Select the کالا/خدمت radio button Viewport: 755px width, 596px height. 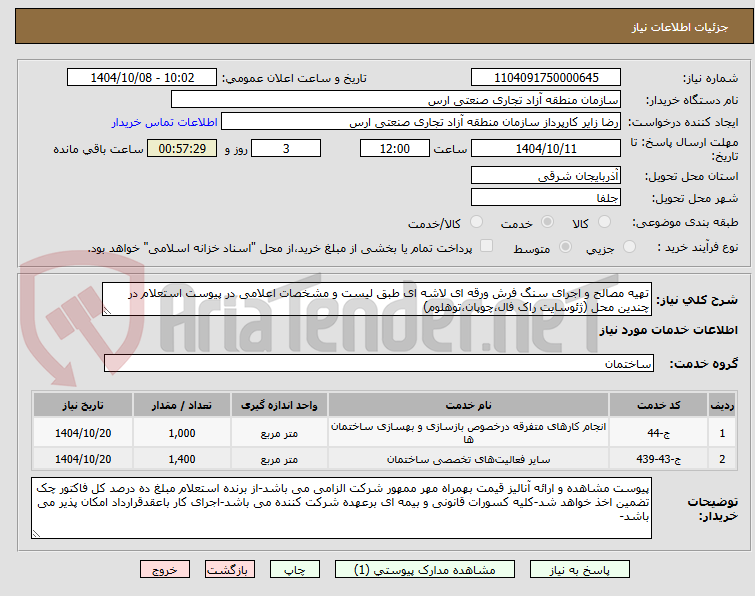coord(476,222)
